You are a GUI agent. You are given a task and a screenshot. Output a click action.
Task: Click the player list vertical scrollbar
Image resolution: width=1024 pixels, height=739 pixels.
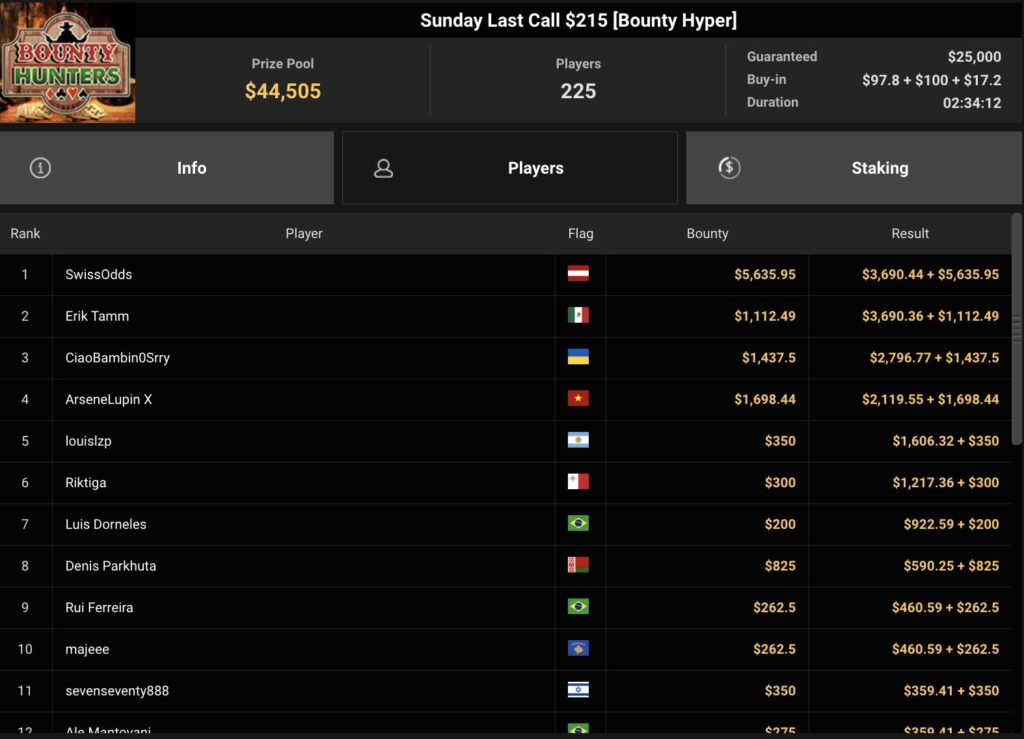click(x=1017, y=330)
